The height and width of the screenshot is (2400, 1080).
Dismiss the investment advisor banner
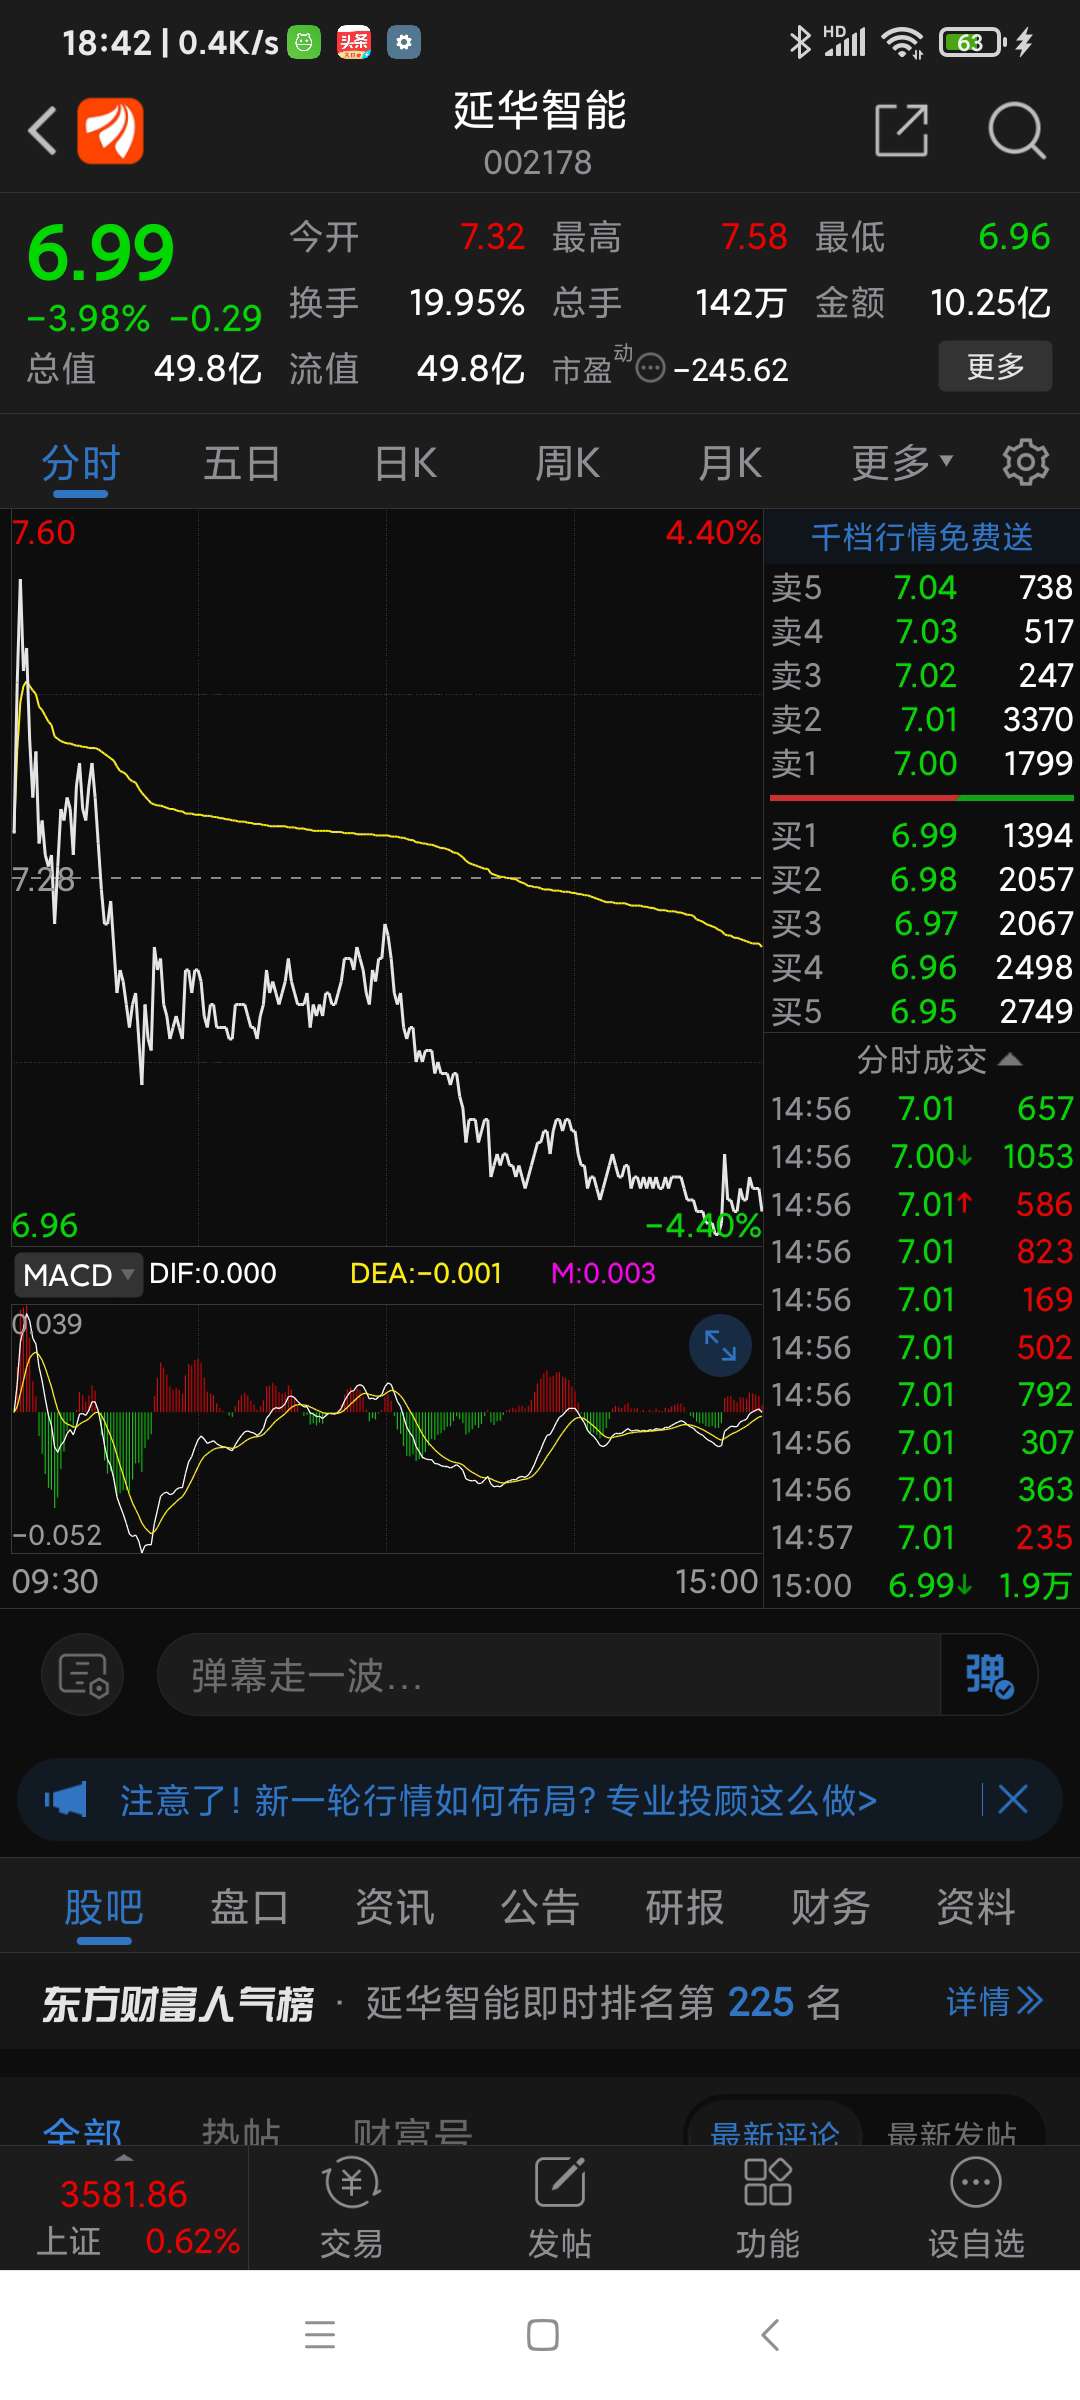tap(1013, 1800)
